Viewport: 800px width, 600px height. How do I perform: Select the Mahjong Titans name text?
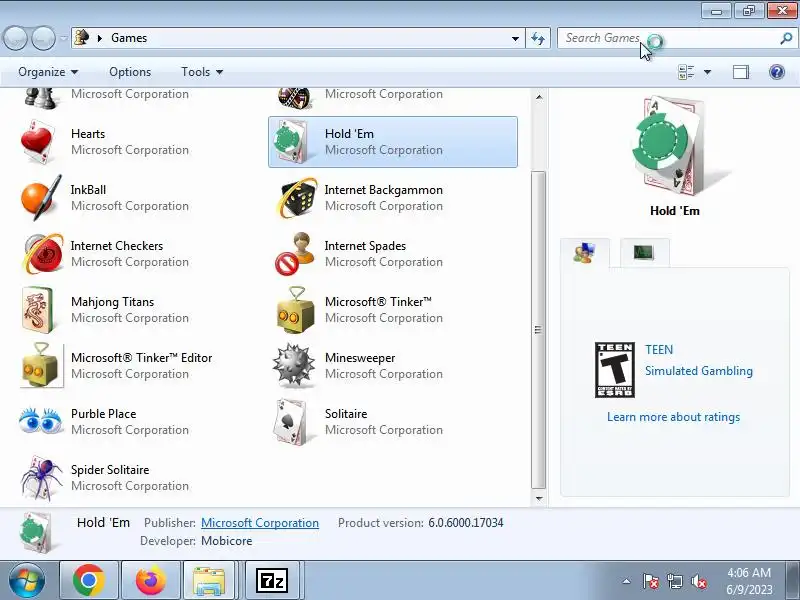112,302
